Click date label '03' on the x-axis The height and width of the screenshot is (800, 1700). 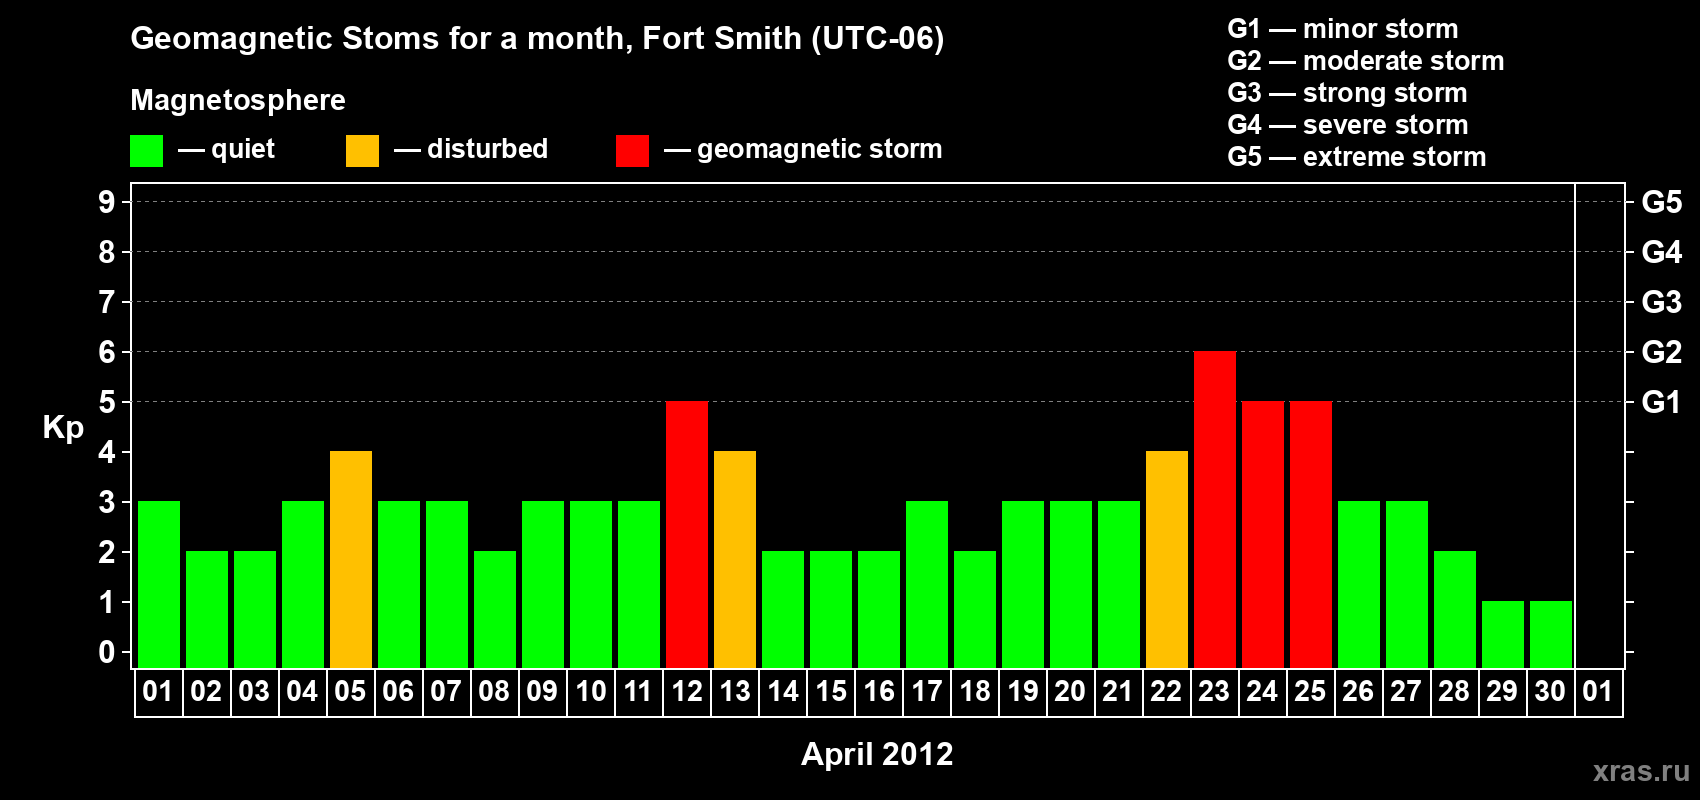coord(254,692)
